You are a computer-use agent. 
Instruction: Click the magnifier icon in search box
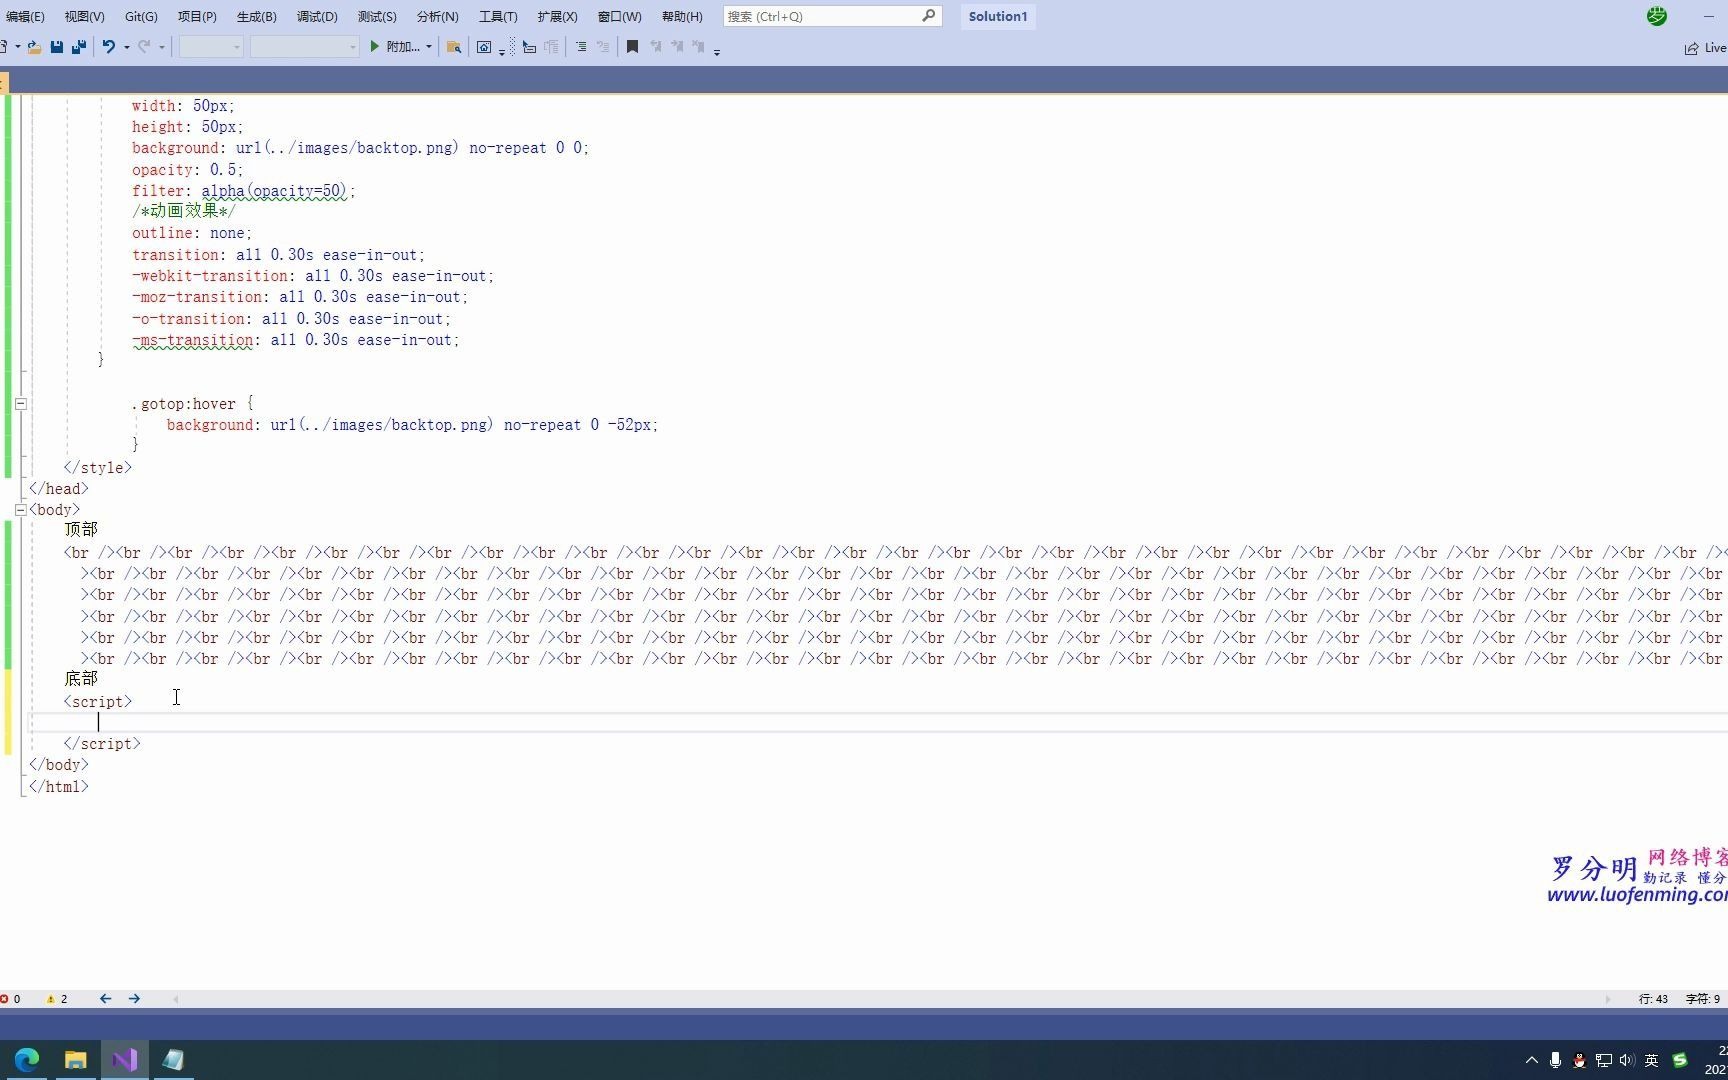pos(928,16)
